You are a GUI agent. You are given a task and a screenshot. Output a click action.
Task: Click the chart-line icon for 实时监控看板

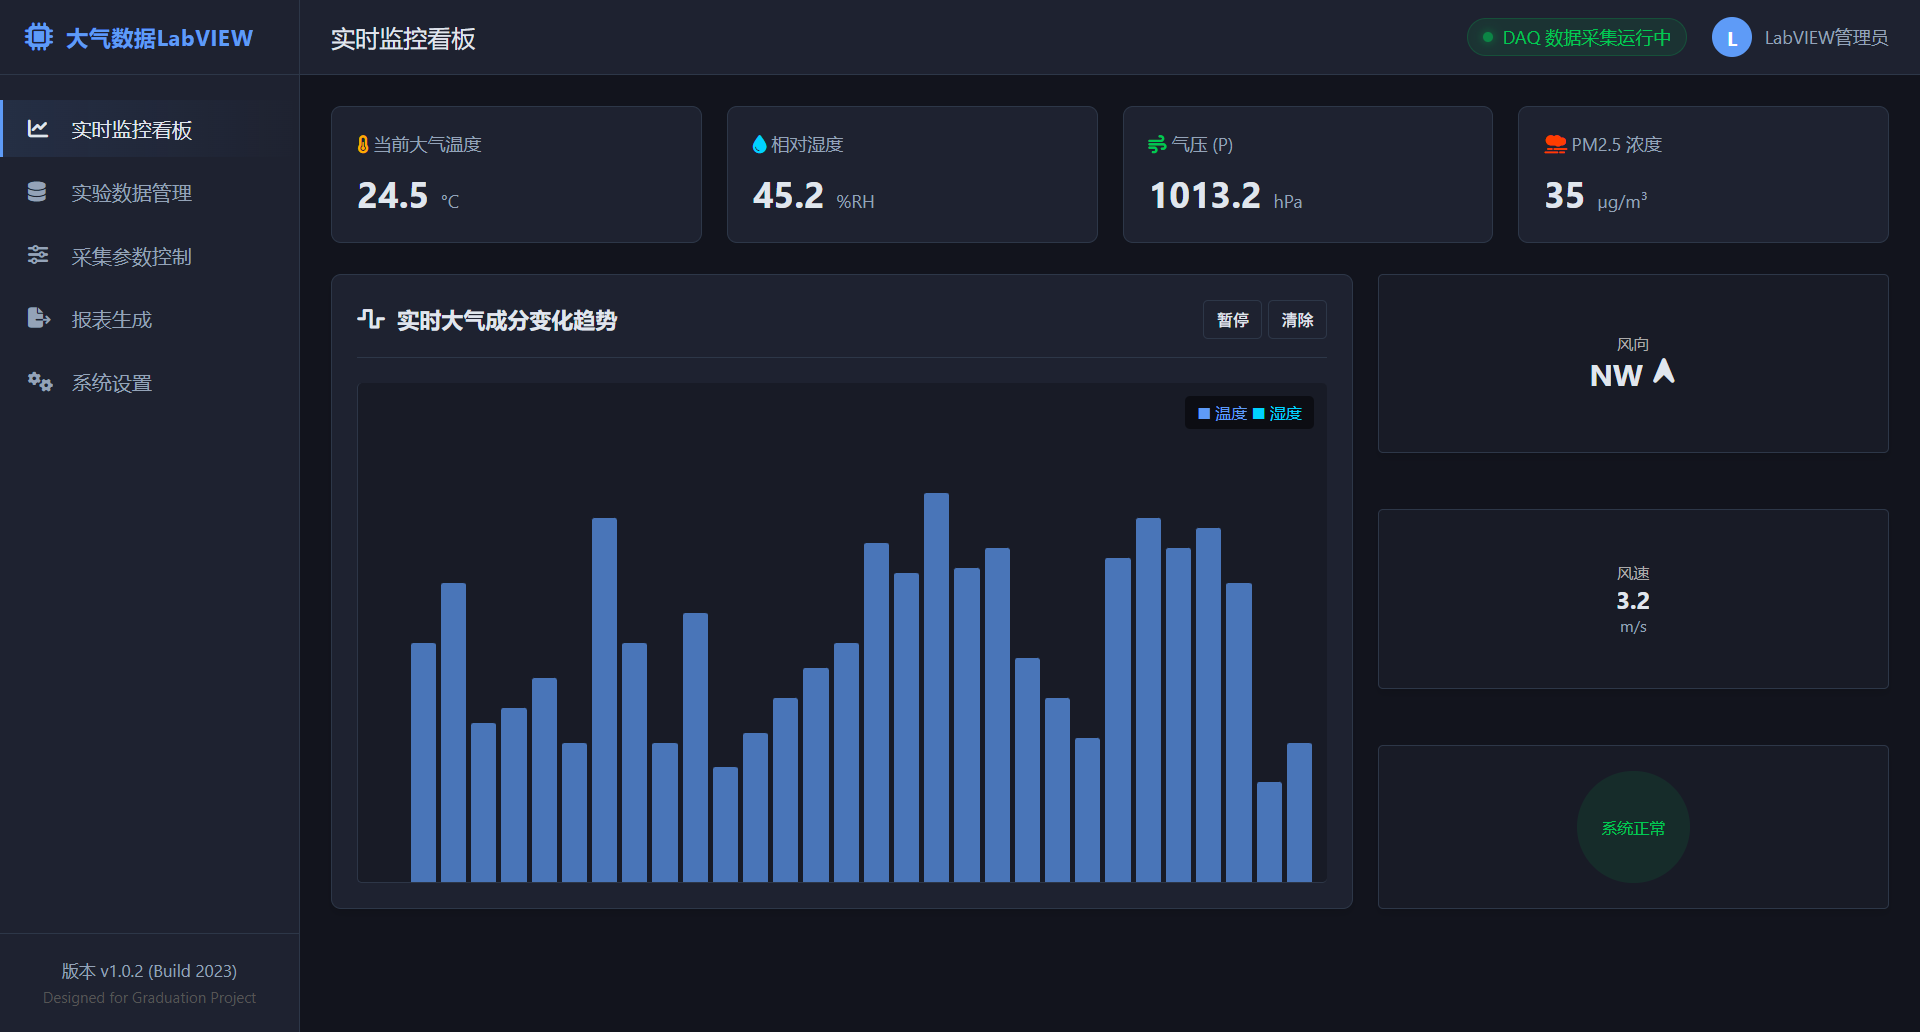coord(38,129)
